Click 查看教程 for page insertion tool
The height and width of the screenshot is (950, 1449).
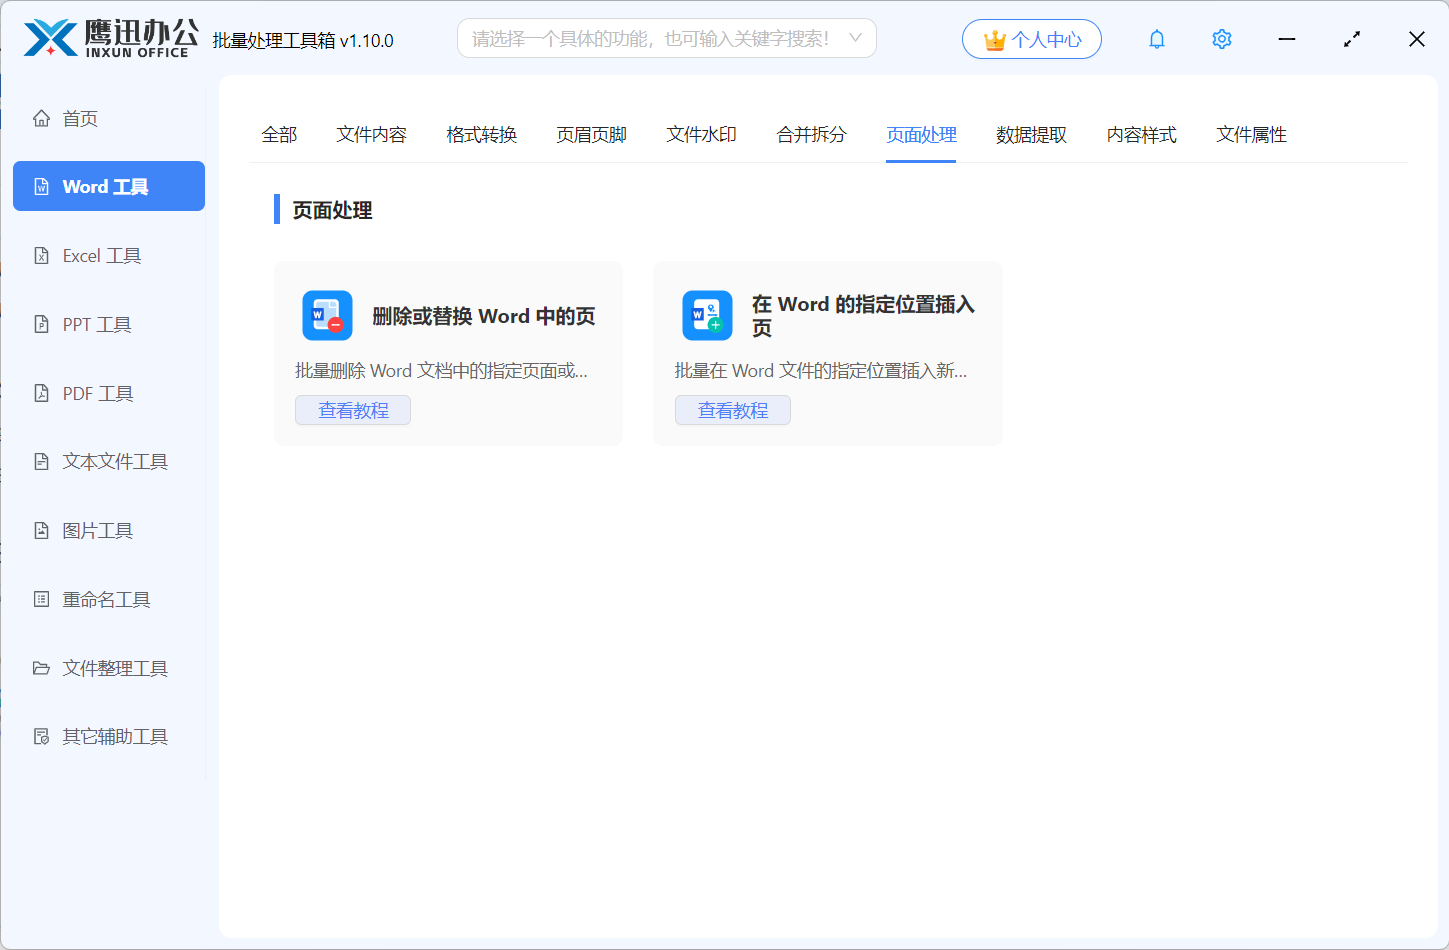pyautogui.click(x=732, y=409)
